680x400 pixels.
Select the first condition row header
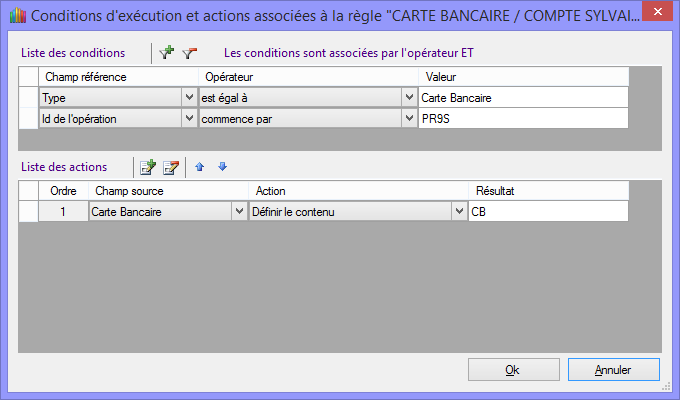tap(28, 98)
